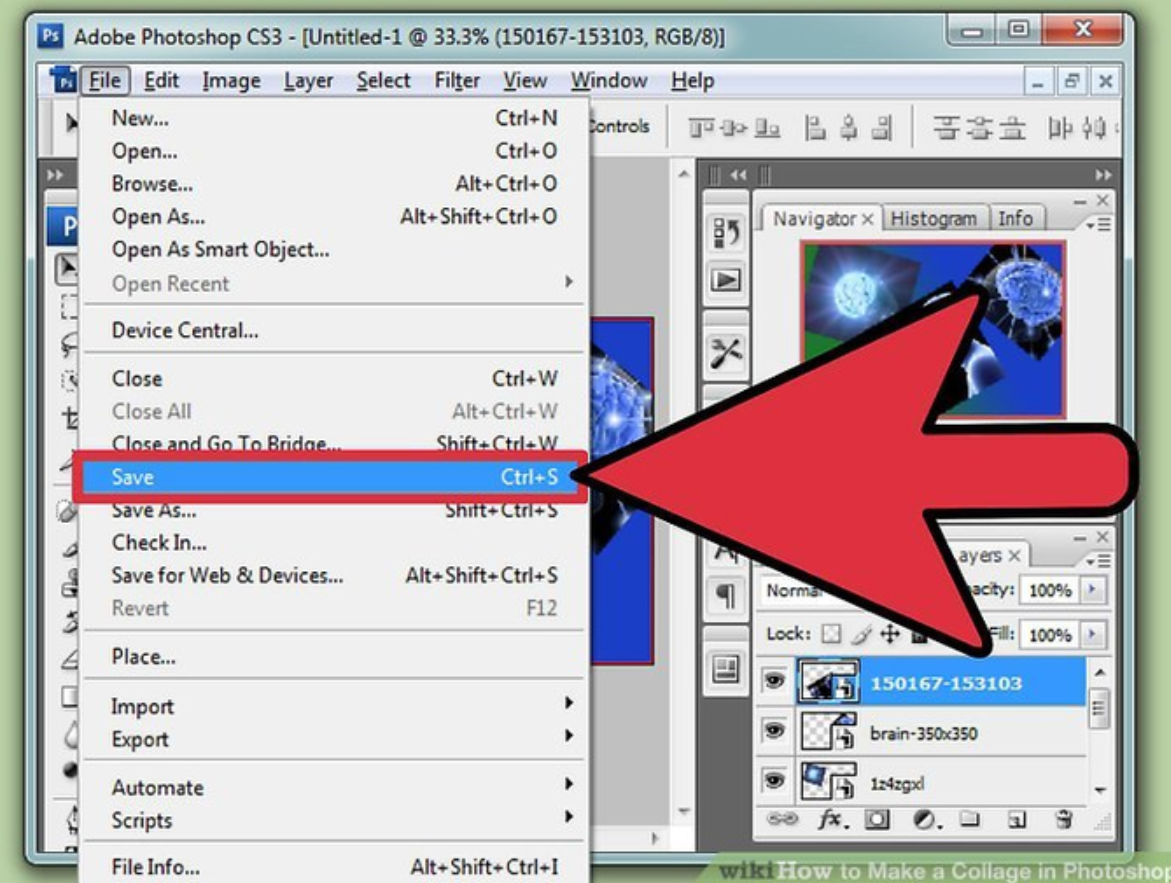Select the 1z4zgxl layer name
The height and width of the screenshot is (883, 1171).
click(x=897, y=784)
